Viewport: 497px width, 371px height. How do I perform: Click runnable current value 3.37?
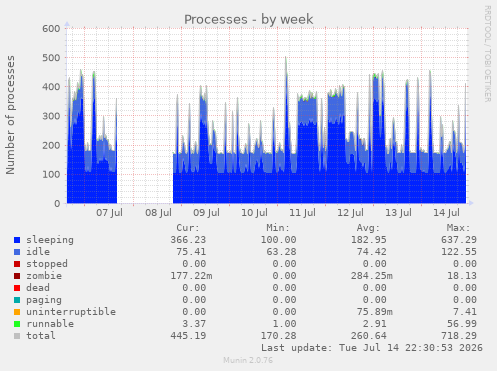[194, 324]
